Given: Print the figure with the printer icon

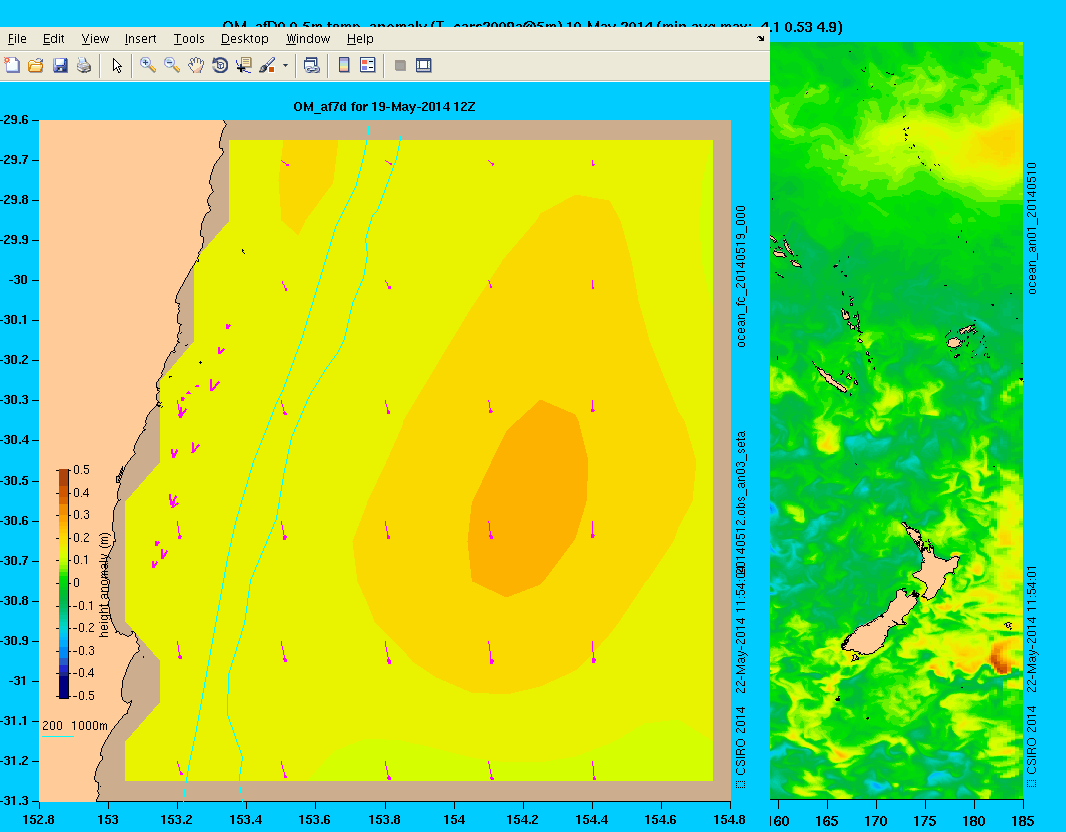Looking at the screenshot, I should pos(84,65).
